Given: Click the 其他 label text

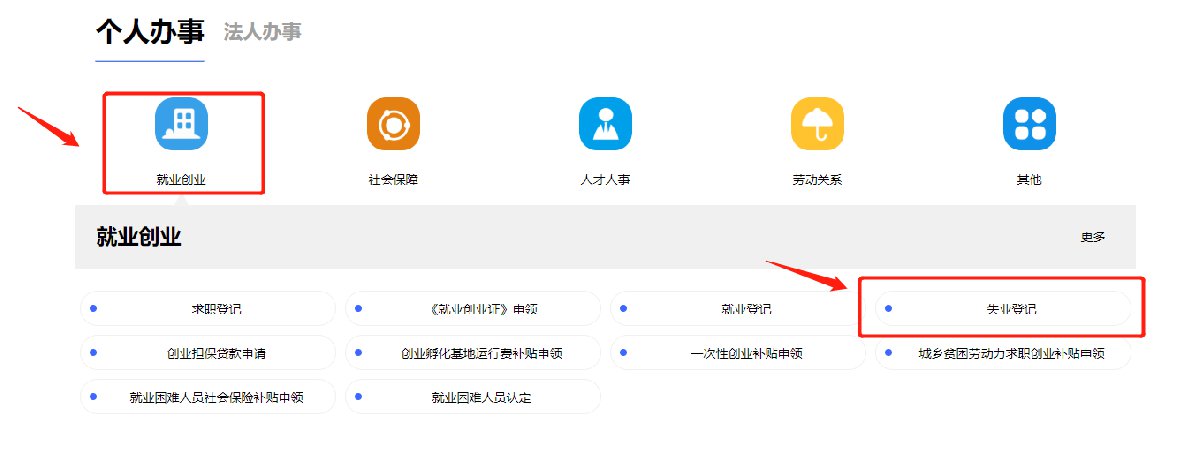Looking at the screenshot, I should [x=1029, y=181].
